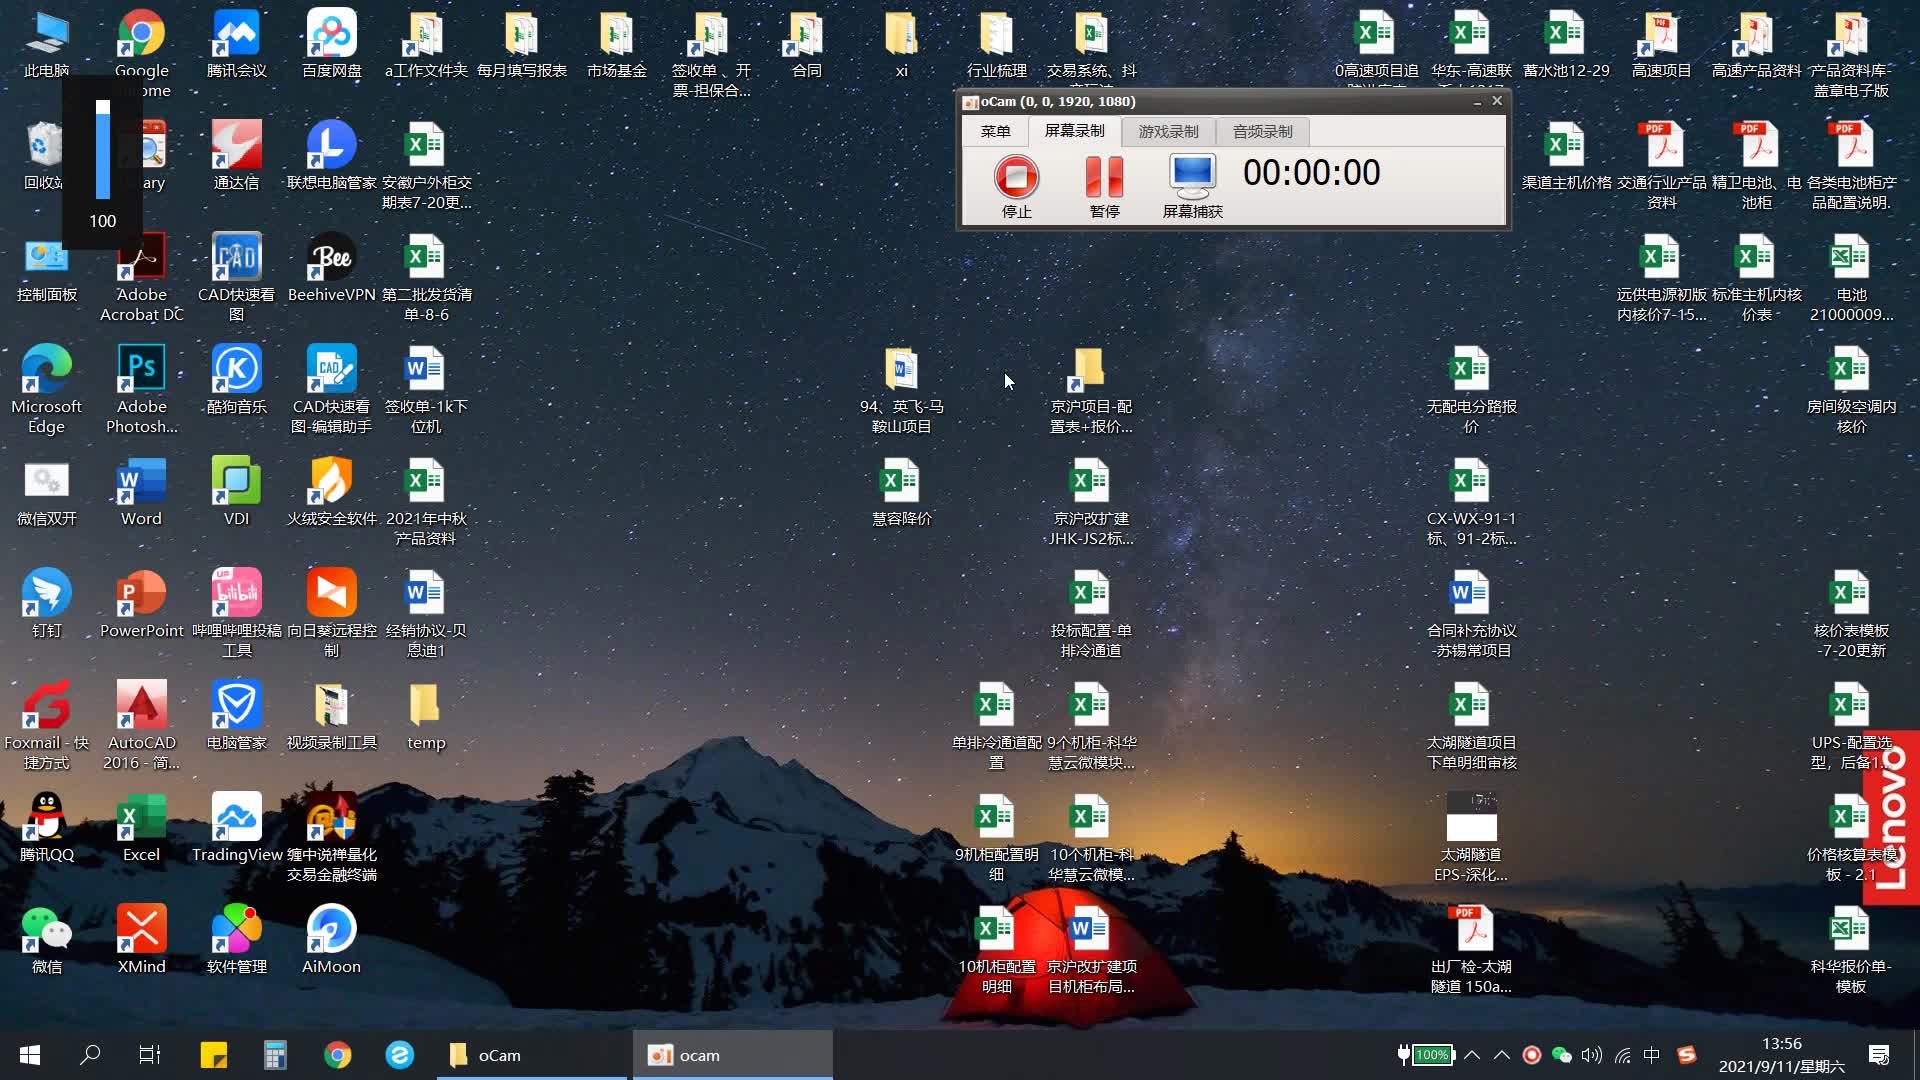1920x1080 pixels.
Task: Switch to the 游戏录制 tab
Action: coord(1168,131)
